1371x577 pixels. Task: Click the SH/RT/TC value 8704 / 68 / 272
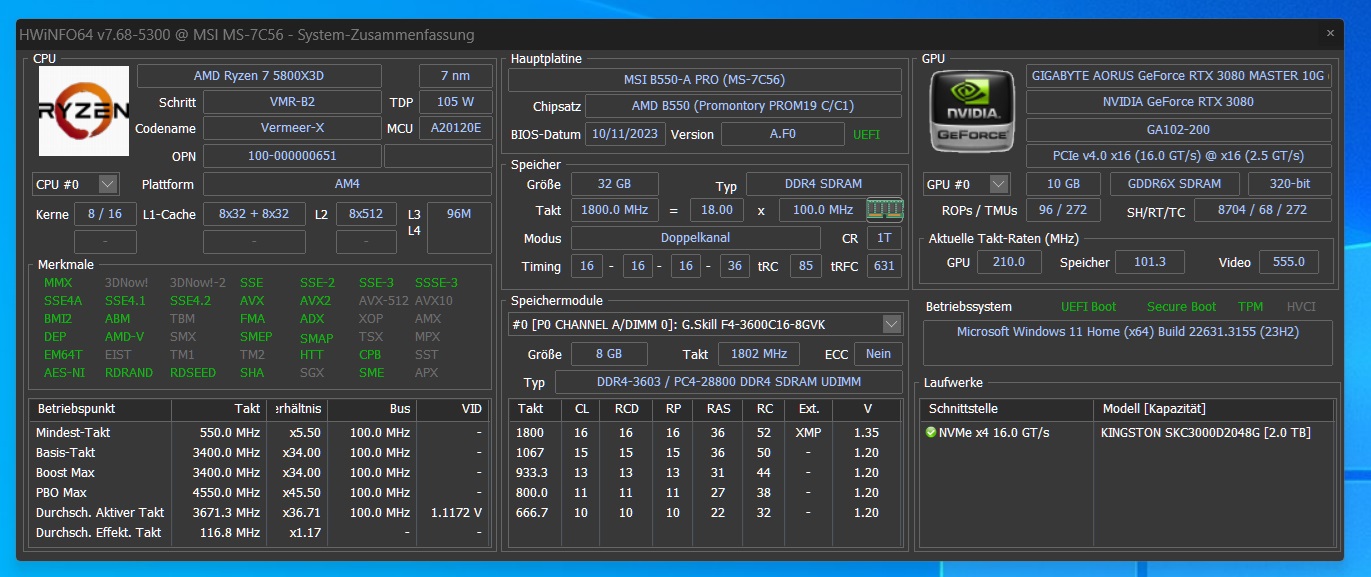[x=1262, y=210]
